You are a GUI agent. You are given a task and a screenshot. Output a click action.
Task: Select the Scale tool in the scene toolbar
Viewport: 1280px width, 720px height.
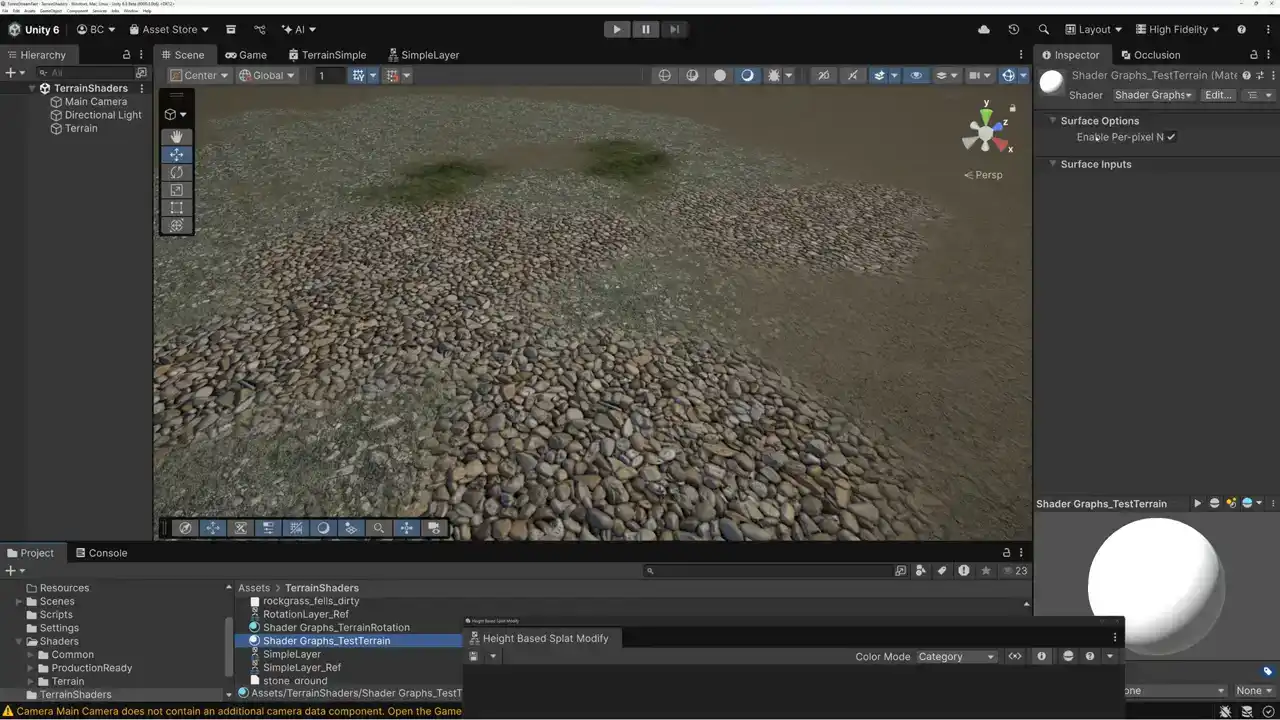click(x=176, y=190)
